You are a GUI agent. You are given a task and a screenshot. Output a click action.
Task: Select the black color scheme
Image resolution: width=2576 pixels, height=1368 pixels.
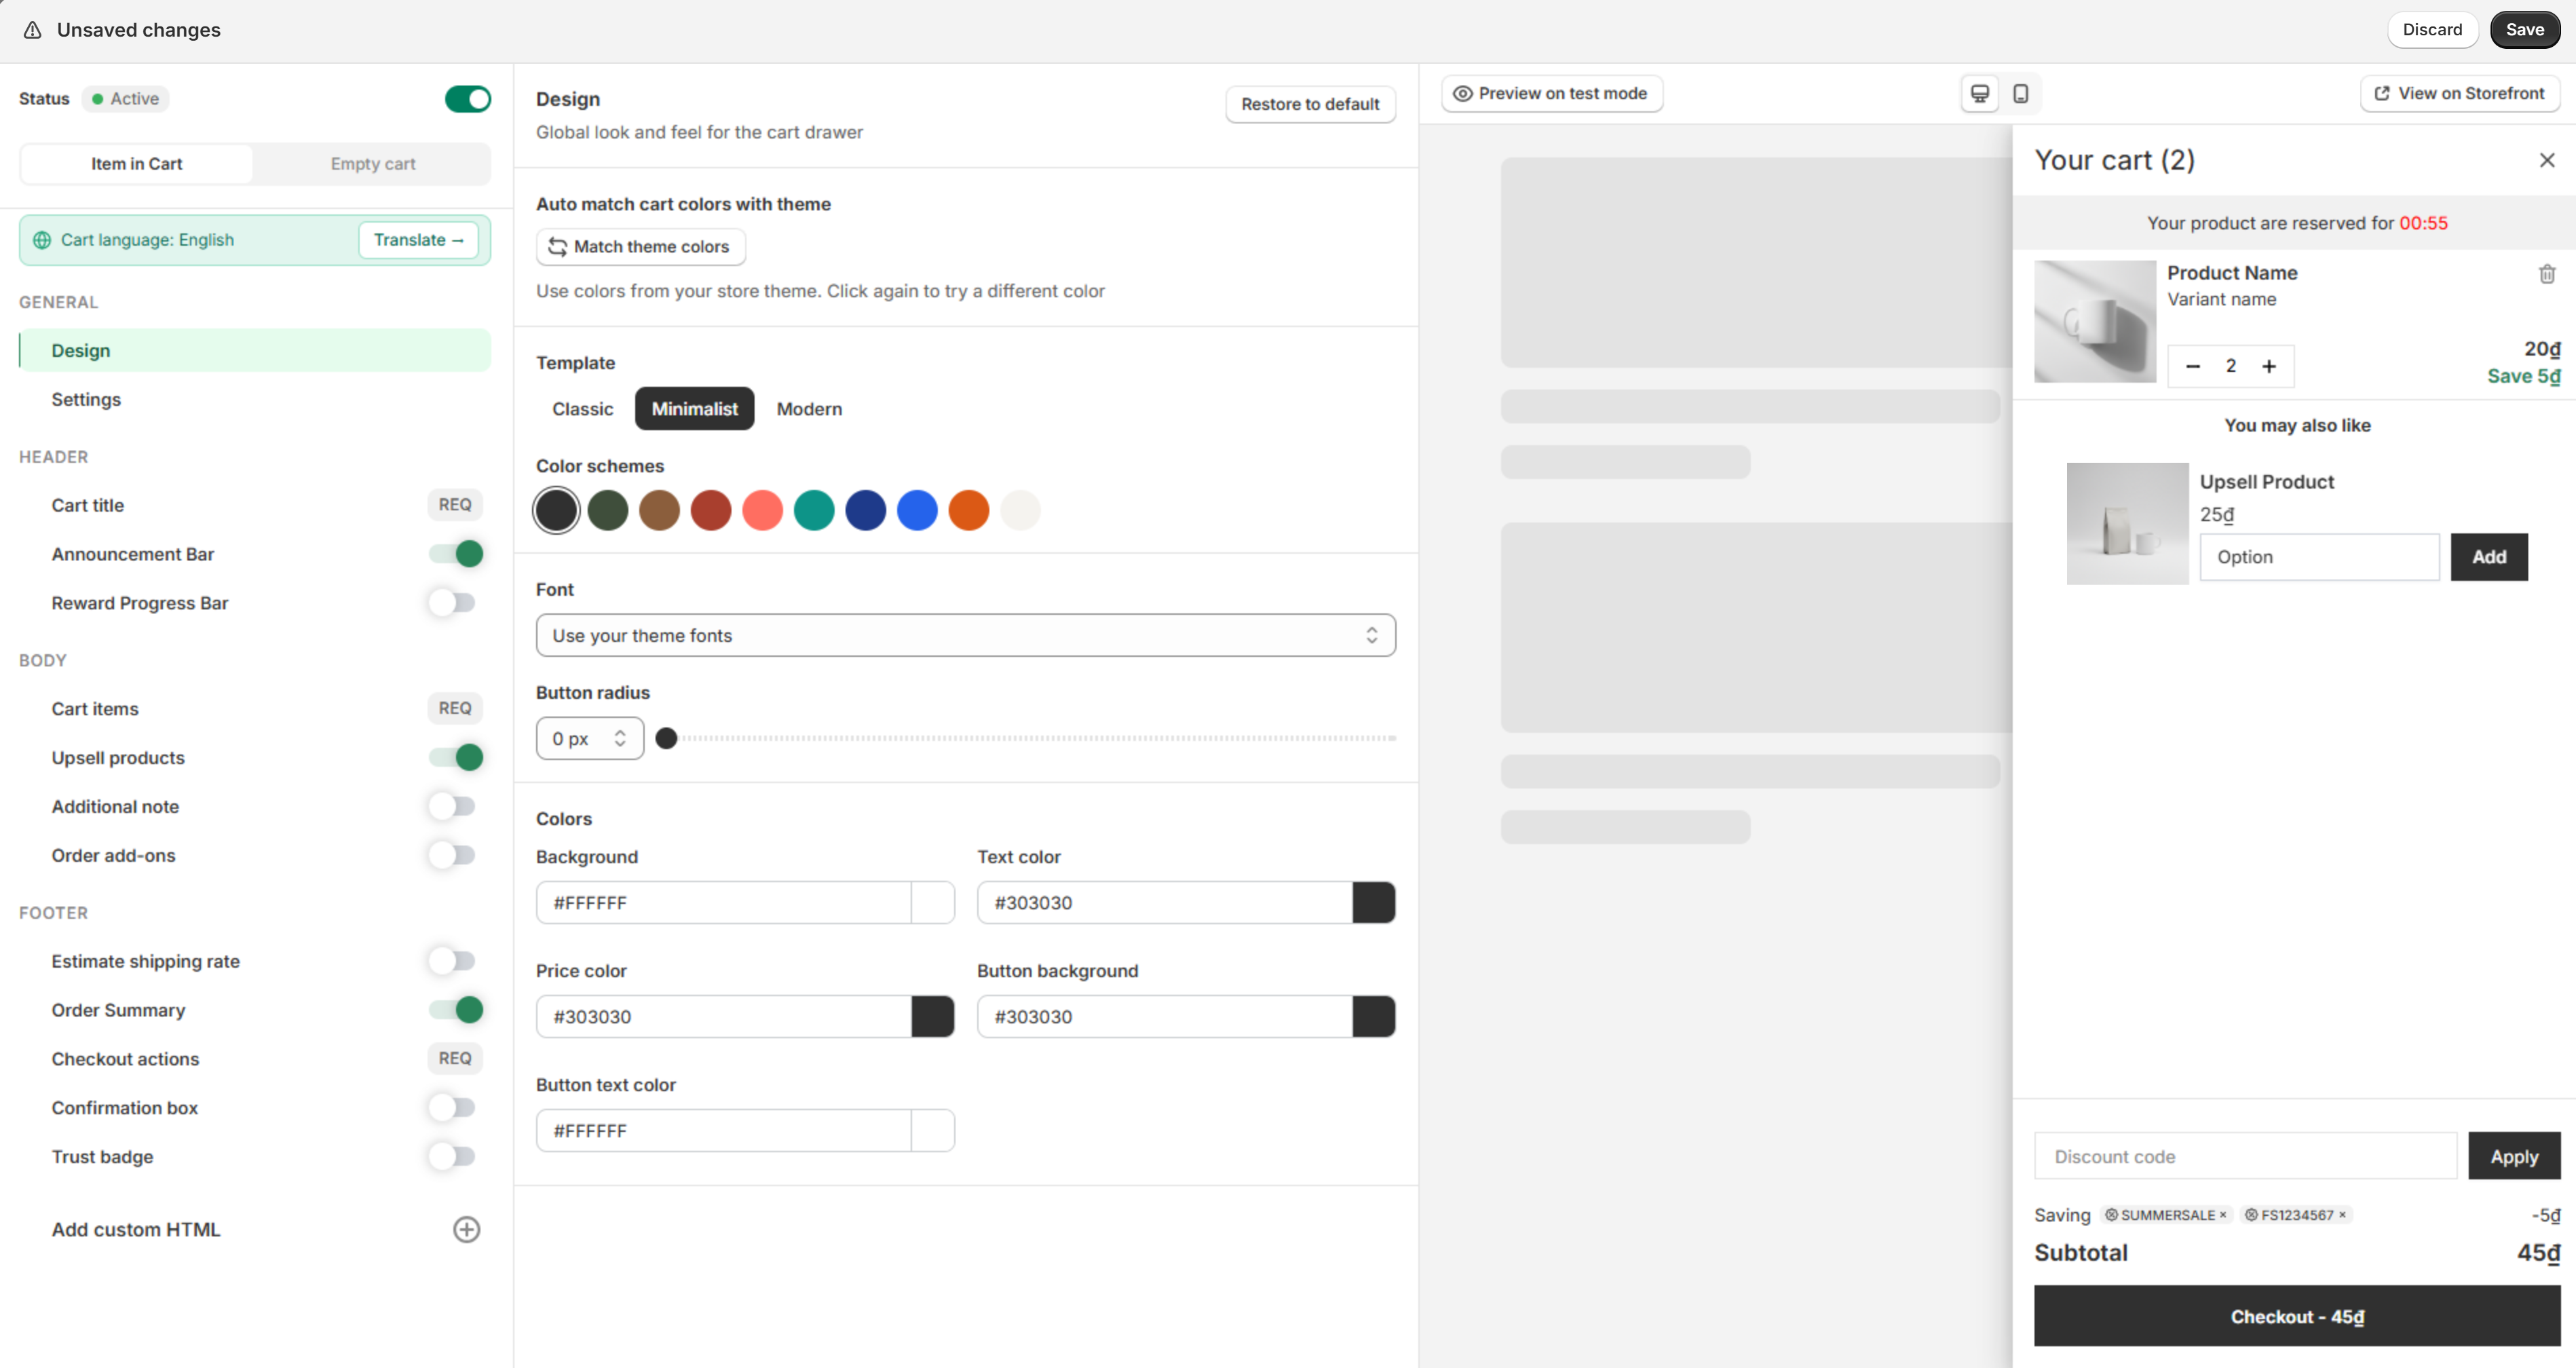(x=556, y=511)
